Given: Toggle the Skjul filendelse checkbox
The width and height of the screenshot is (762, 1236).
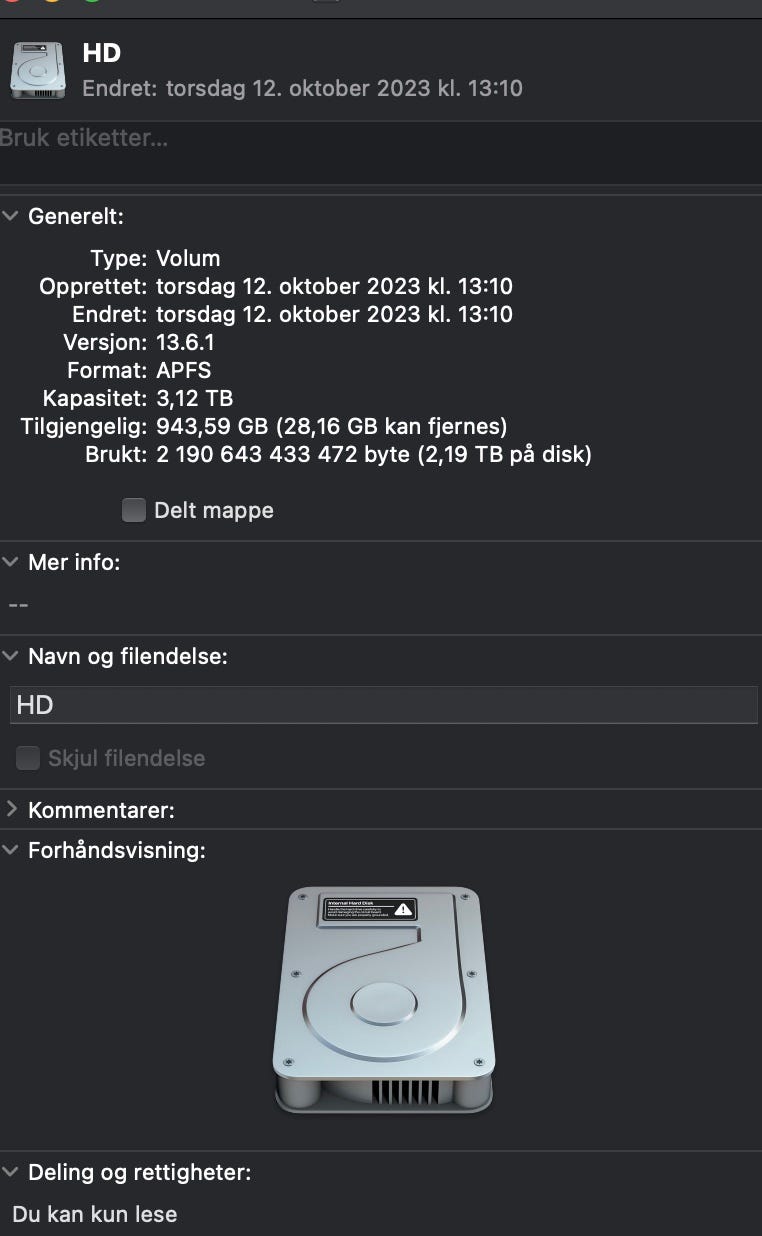Looking at the screenshot, I should [27, 758].
